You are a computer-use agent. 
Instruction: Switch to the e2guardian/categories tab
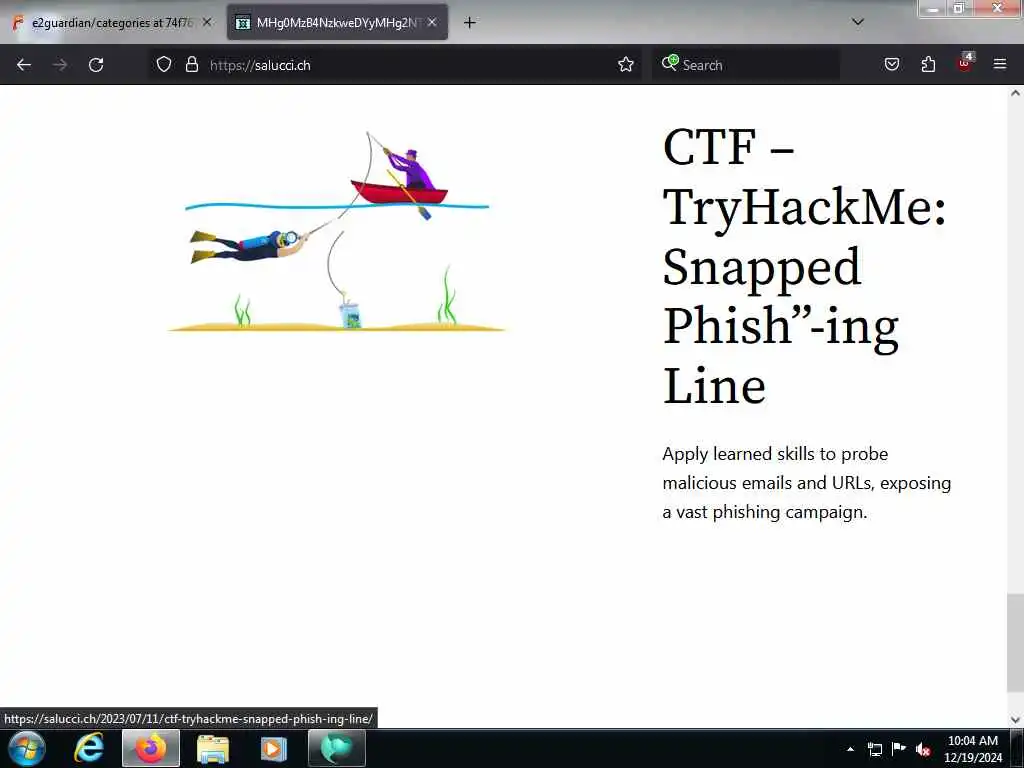click(111, 23)
